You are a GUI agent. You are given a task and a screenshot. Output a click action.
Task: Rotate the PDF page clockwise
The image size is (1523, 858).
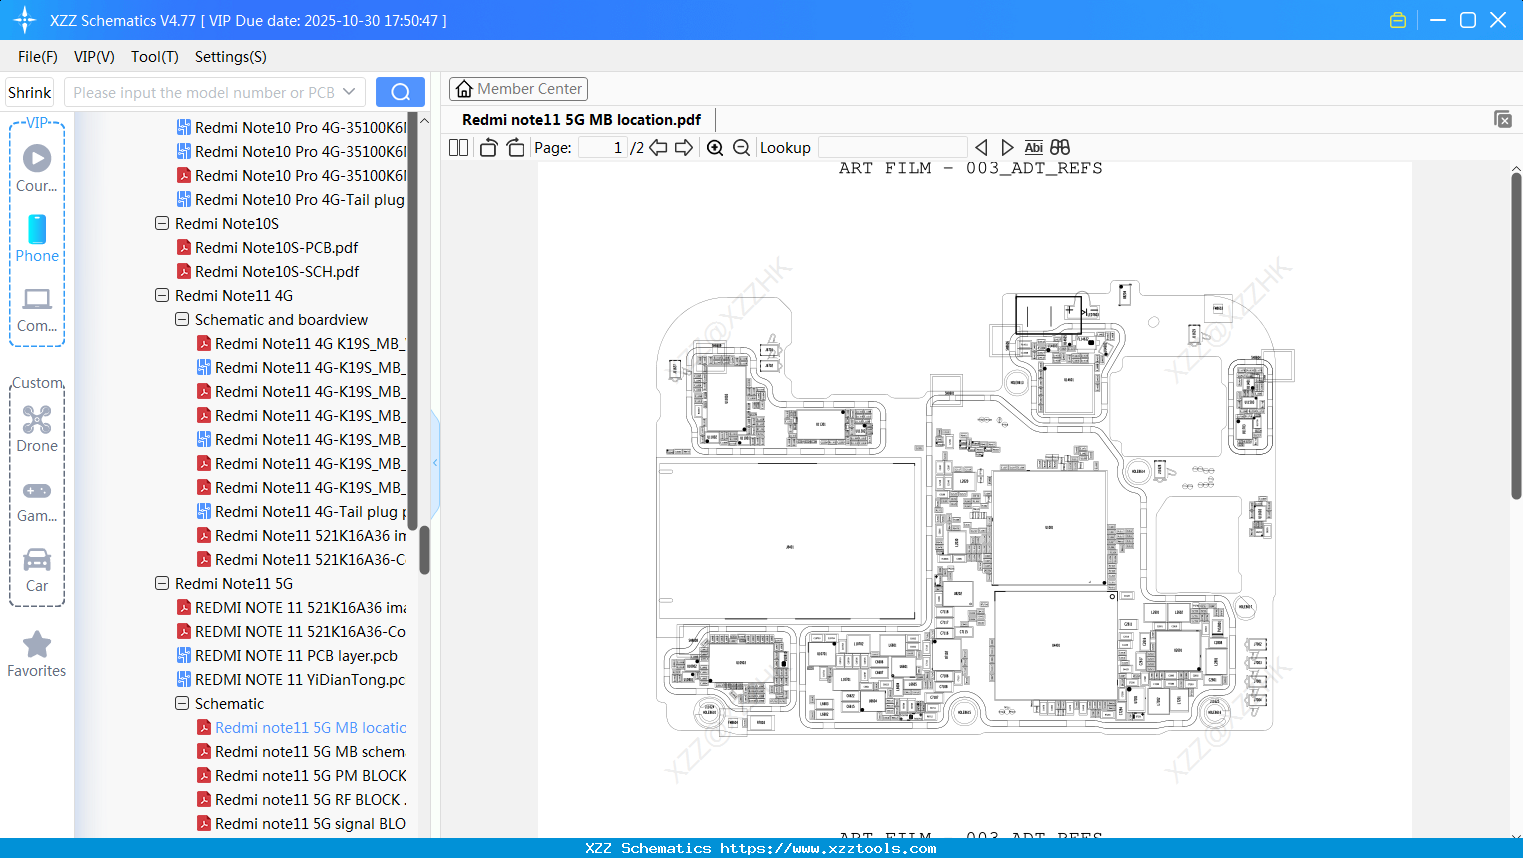[x=514, y=146]
